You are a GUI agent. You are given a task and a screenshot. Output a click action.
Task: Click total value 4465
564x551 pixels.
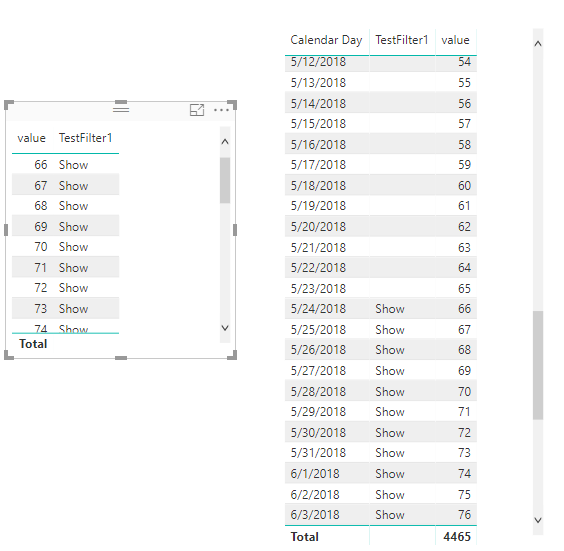click(x=457, y=537)
